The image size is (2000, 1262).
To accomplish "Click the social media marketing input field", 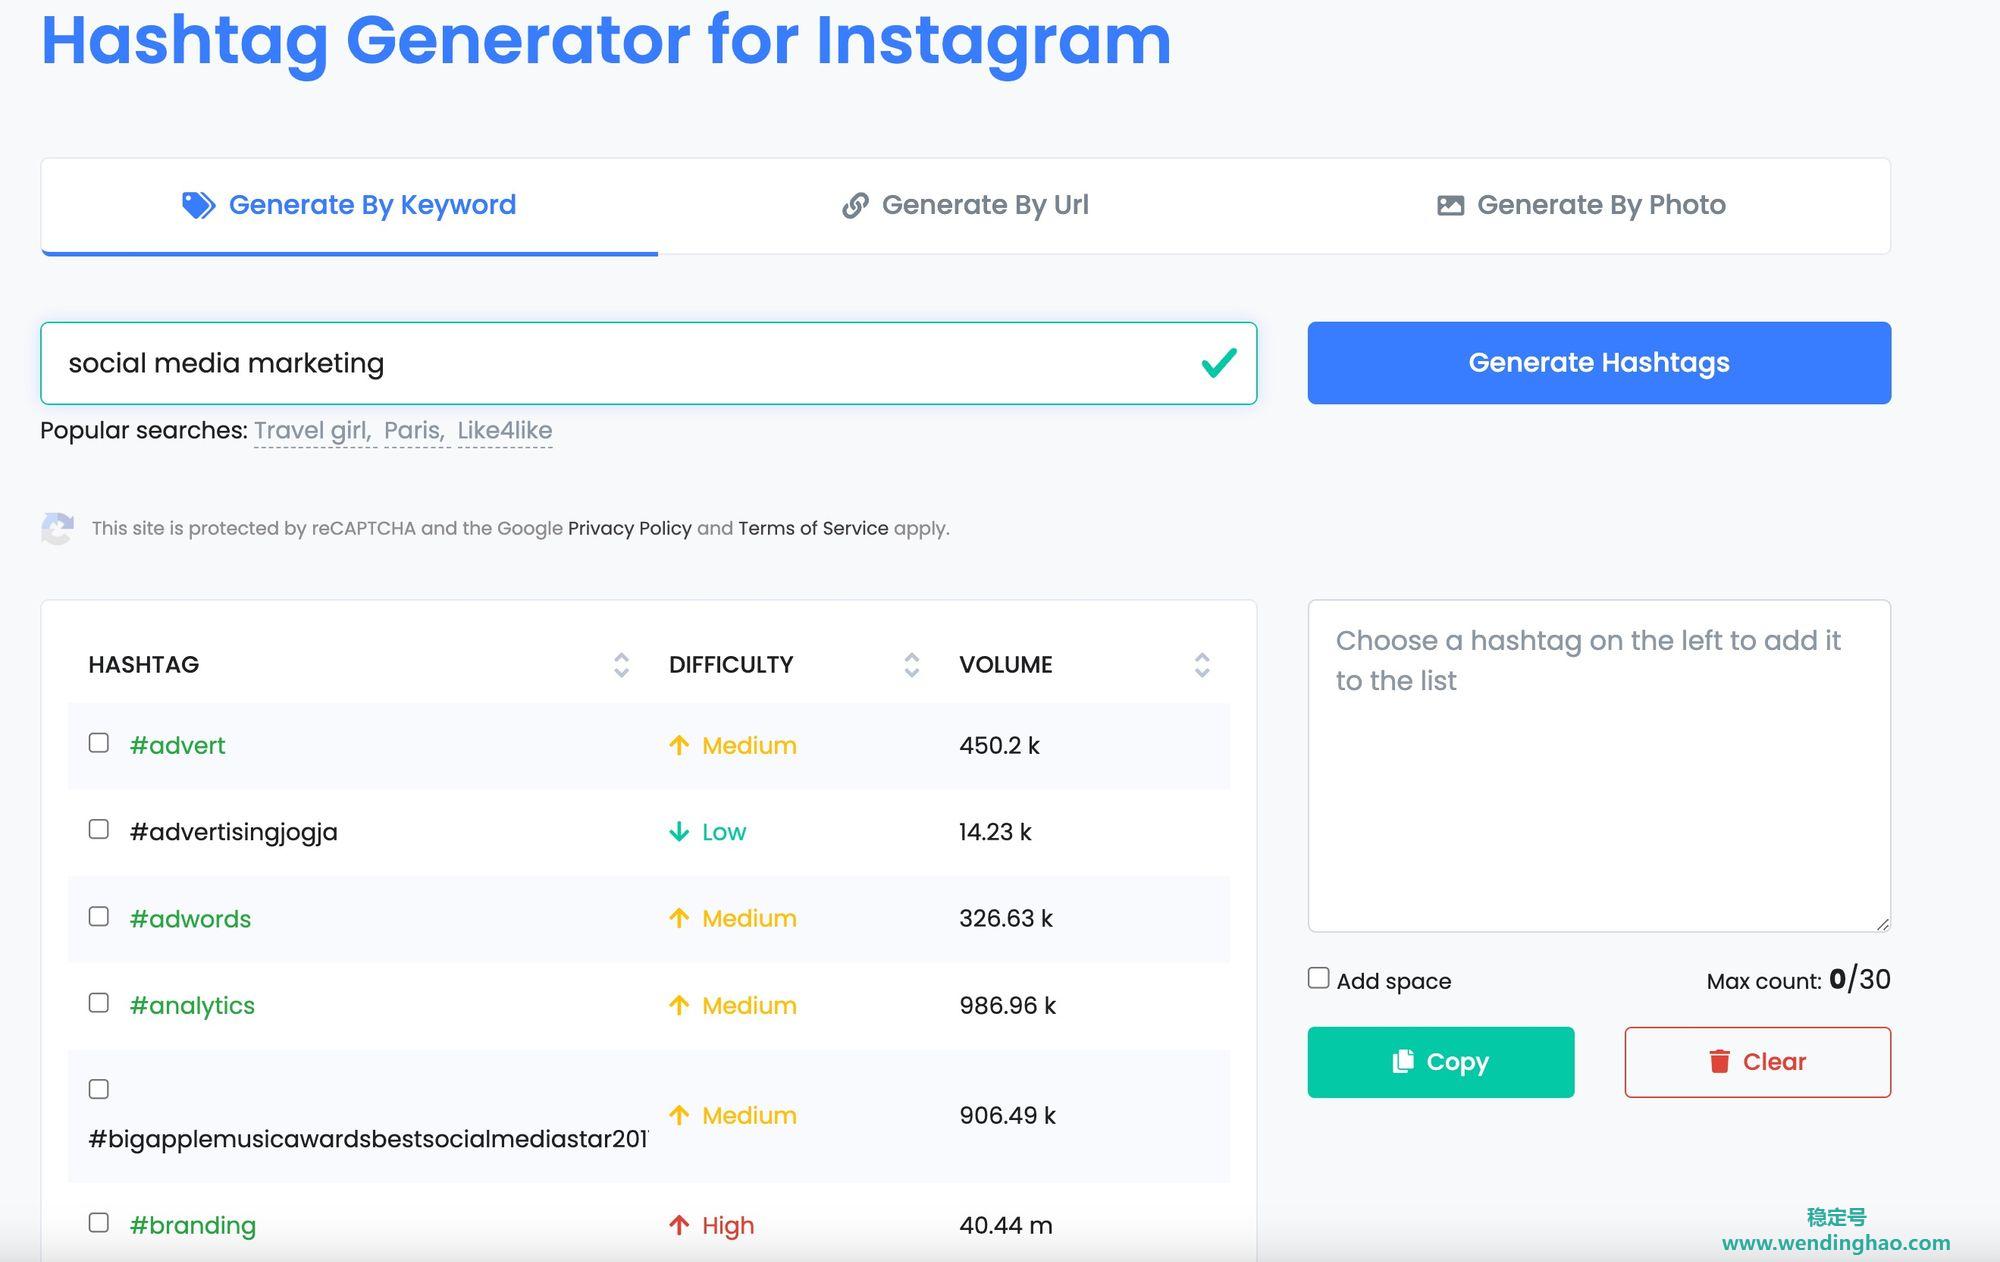I will [650, 362].
